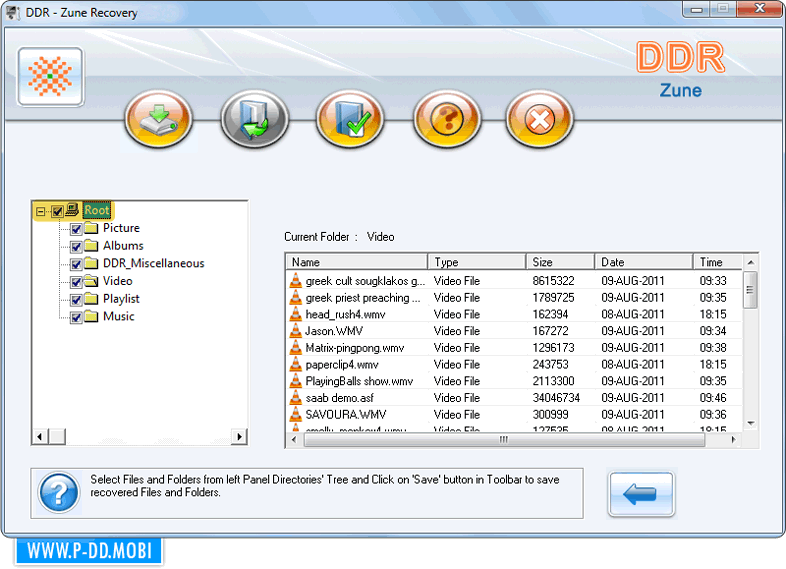
Task: Select the Root tree item
Action: pos(97,210)
